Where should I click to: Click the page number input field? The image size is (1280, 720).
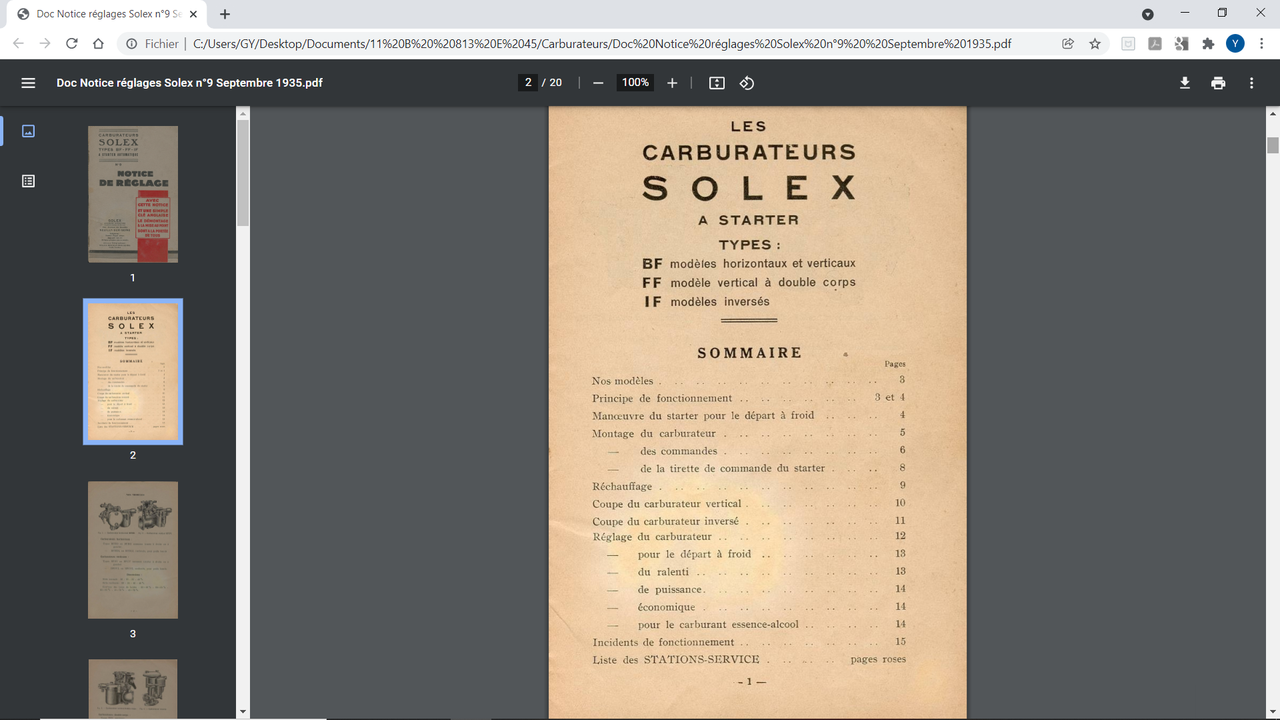[528, 83]
